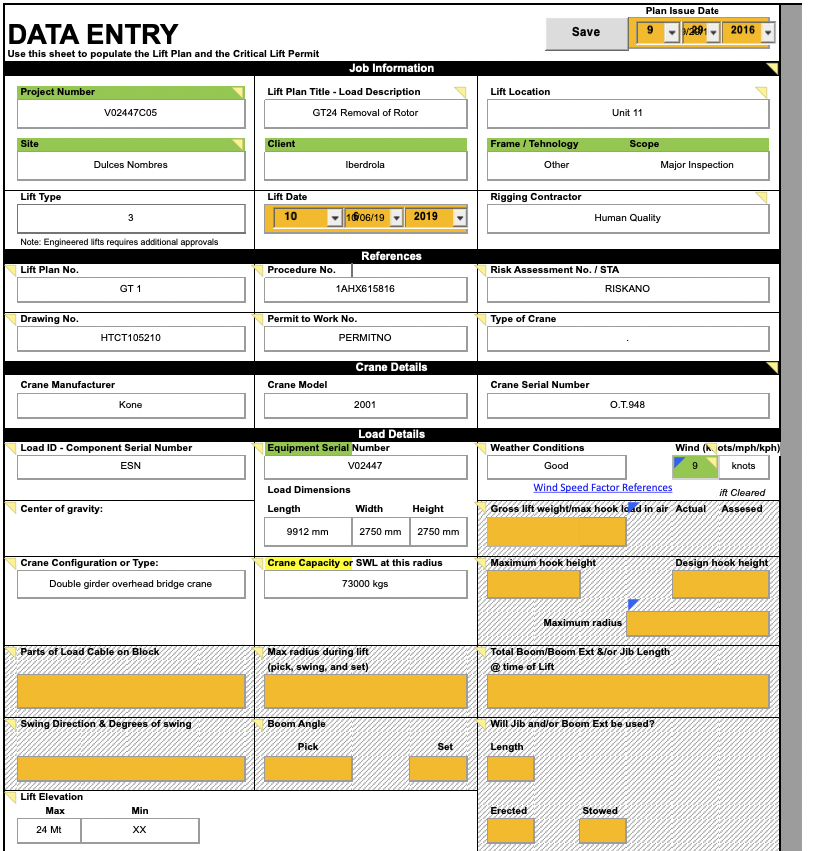Click note marker at Lift Location header corner
Image resolution: width=817 pixels, height=851 pixels.
pos(762,92)
